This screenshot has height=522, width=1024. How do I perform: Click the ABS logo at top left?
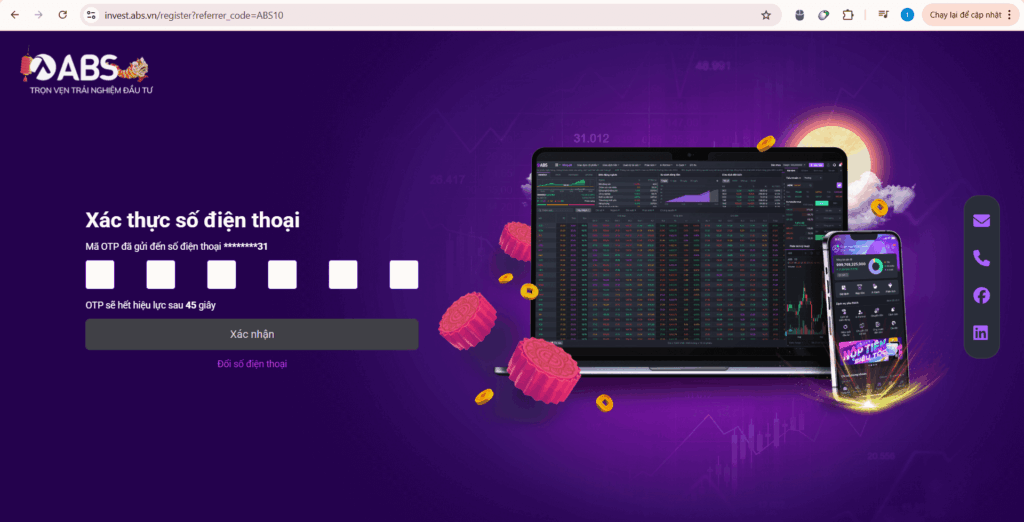click(86, 71)
